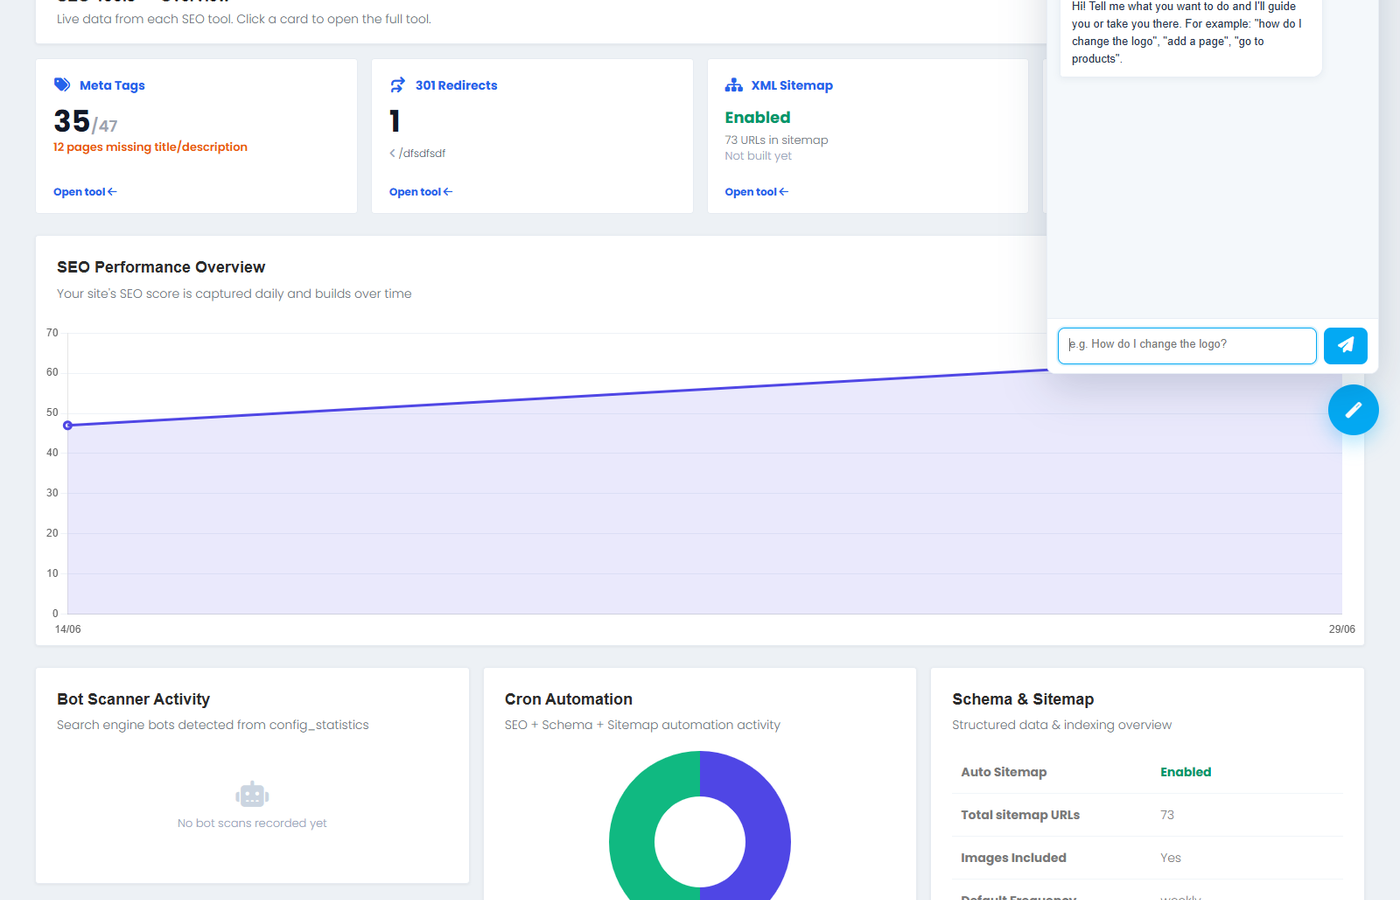Click the 'Cron Automation' heading

click(x=568, y=699)
